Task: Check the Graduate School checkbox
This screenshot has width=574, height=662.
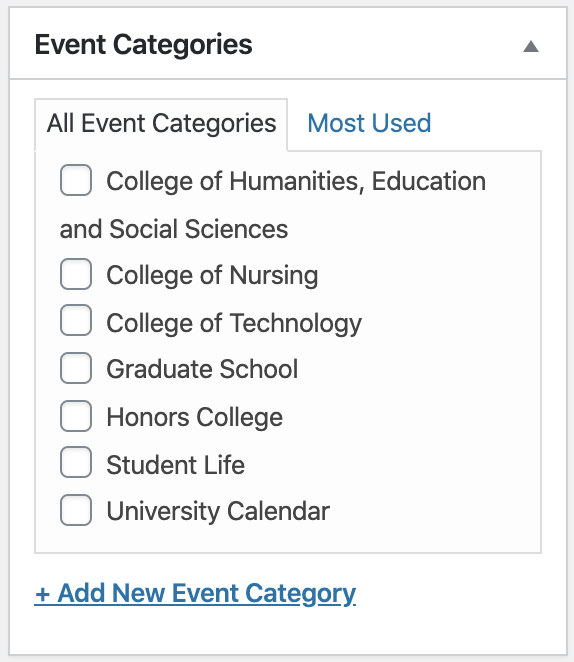Action: [76, 368]
